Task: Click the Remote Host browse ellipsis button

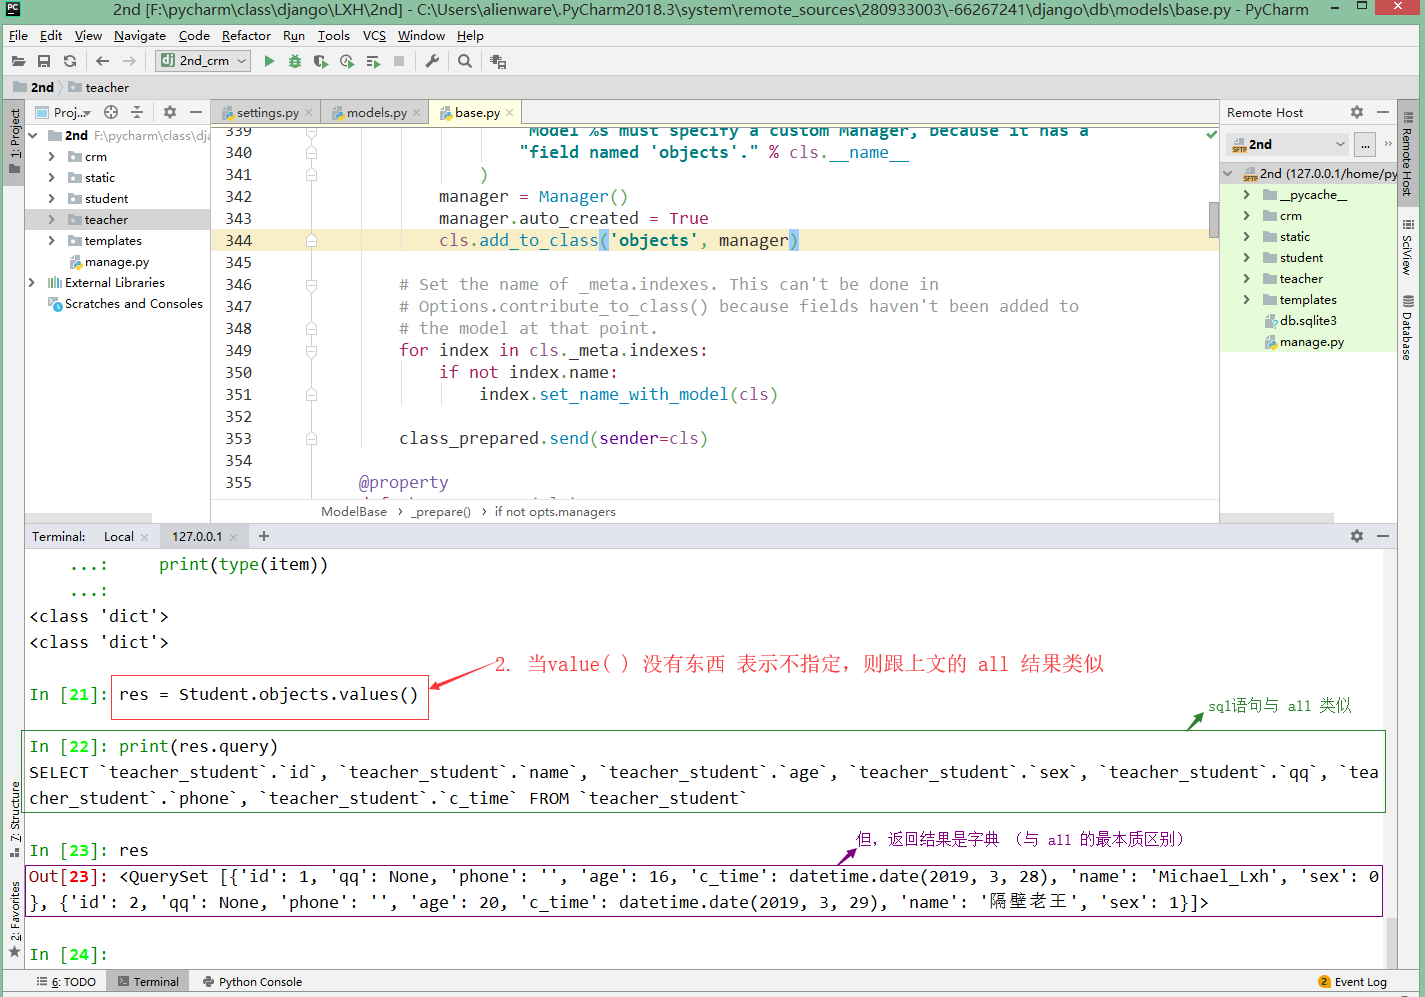Action: coord(1365,145)
